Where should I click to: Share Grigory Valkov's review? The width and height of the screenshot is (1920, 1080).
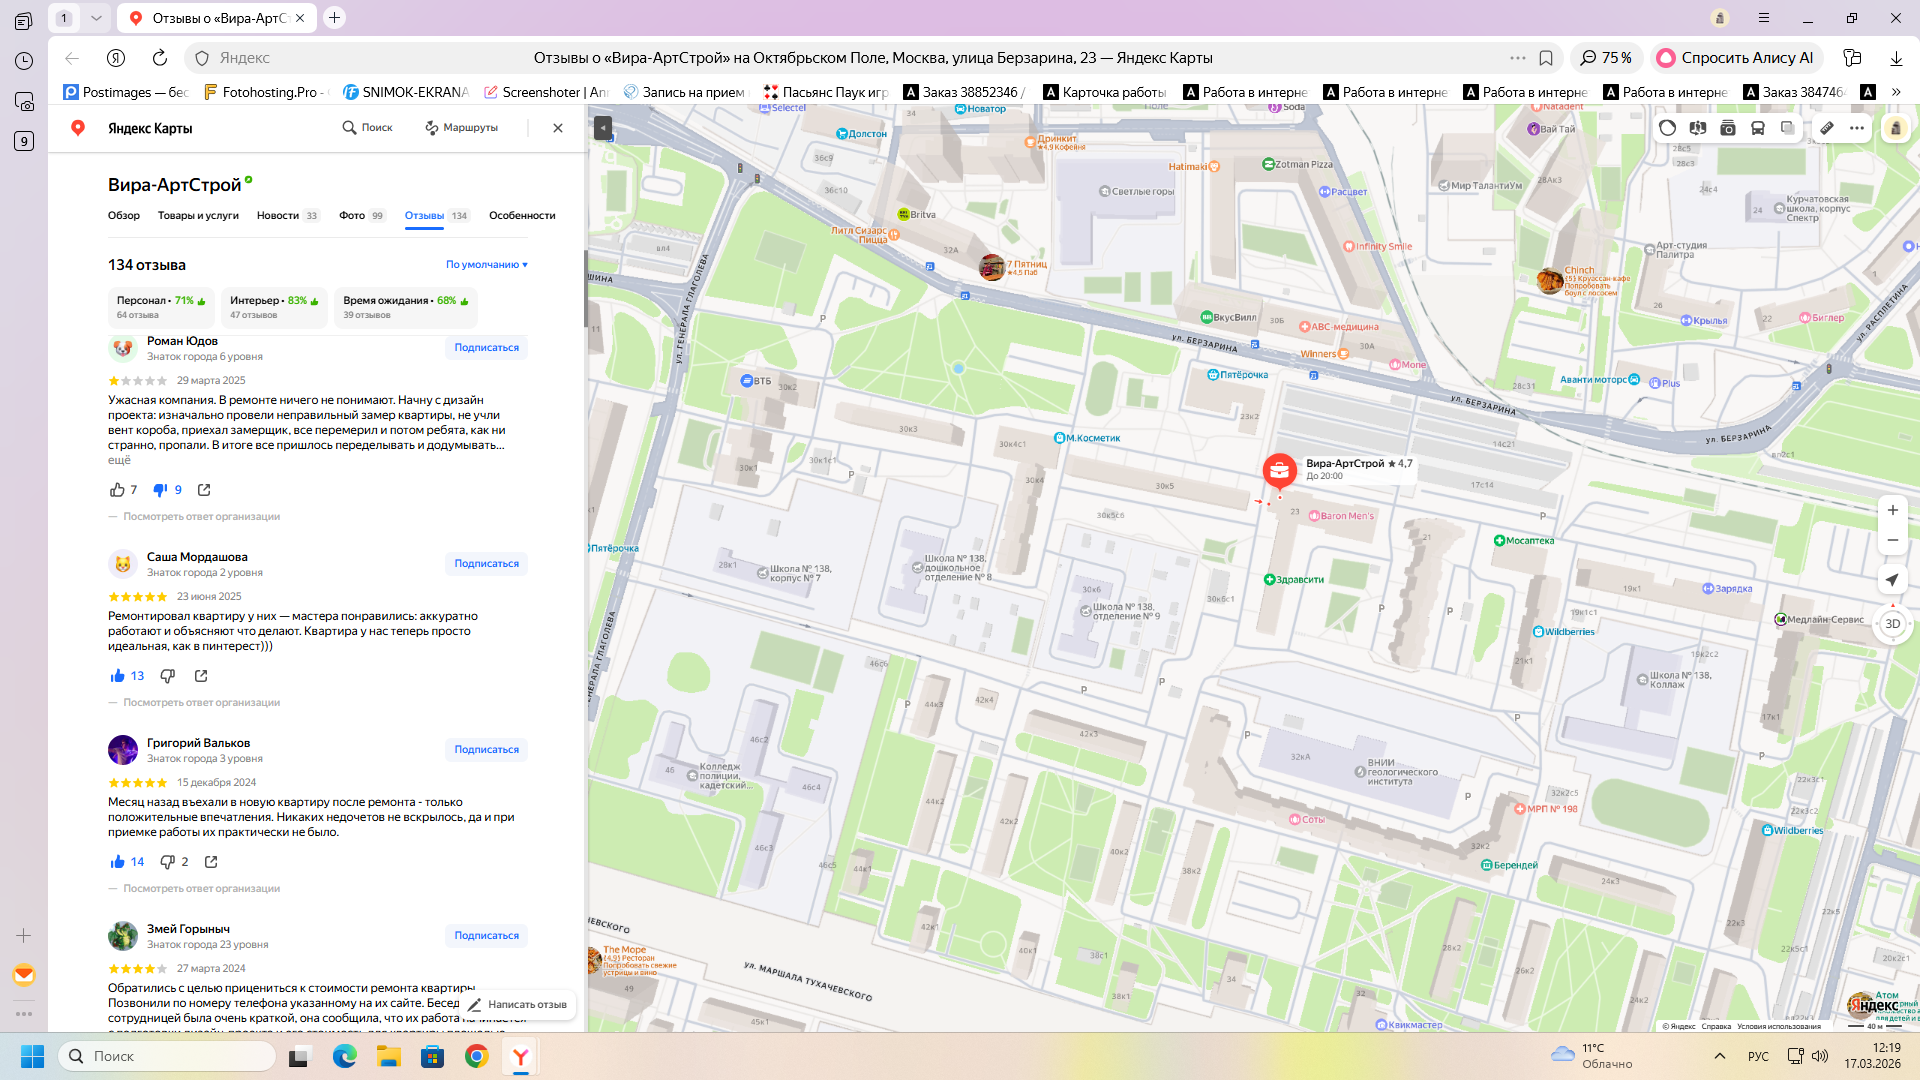coord(211,862)
